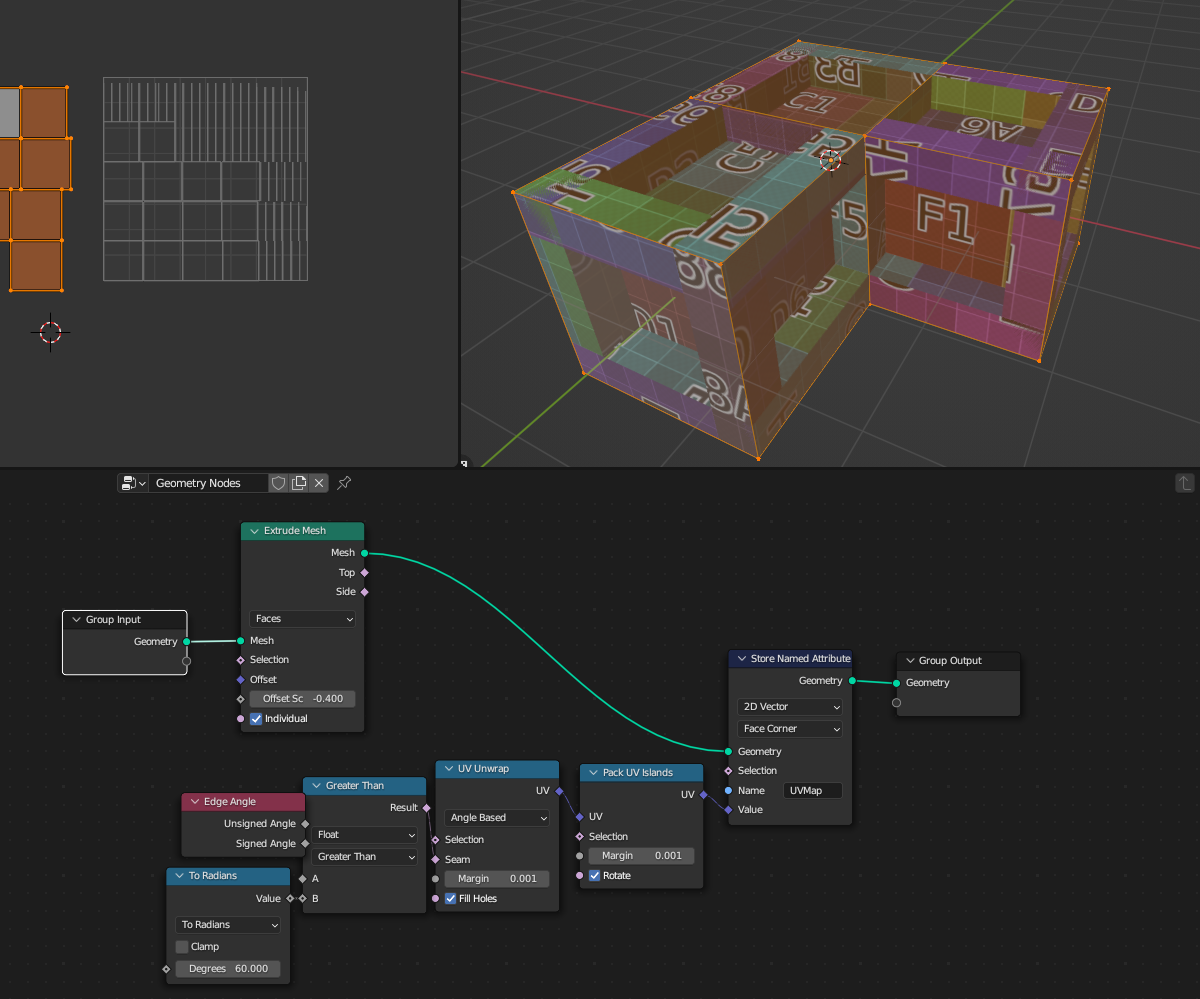Click the empty socket on Group Output
Screen dimensions: 1200x999
click(x=896, y=703)
